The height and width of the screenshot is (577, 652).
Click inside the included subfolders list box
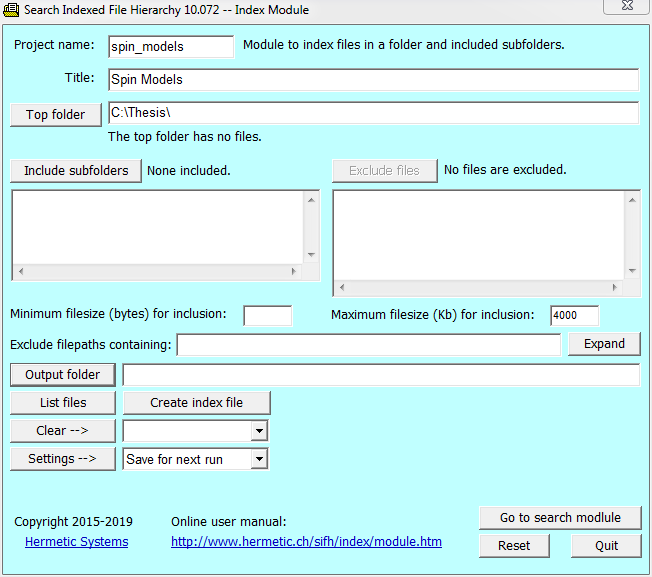158,227
